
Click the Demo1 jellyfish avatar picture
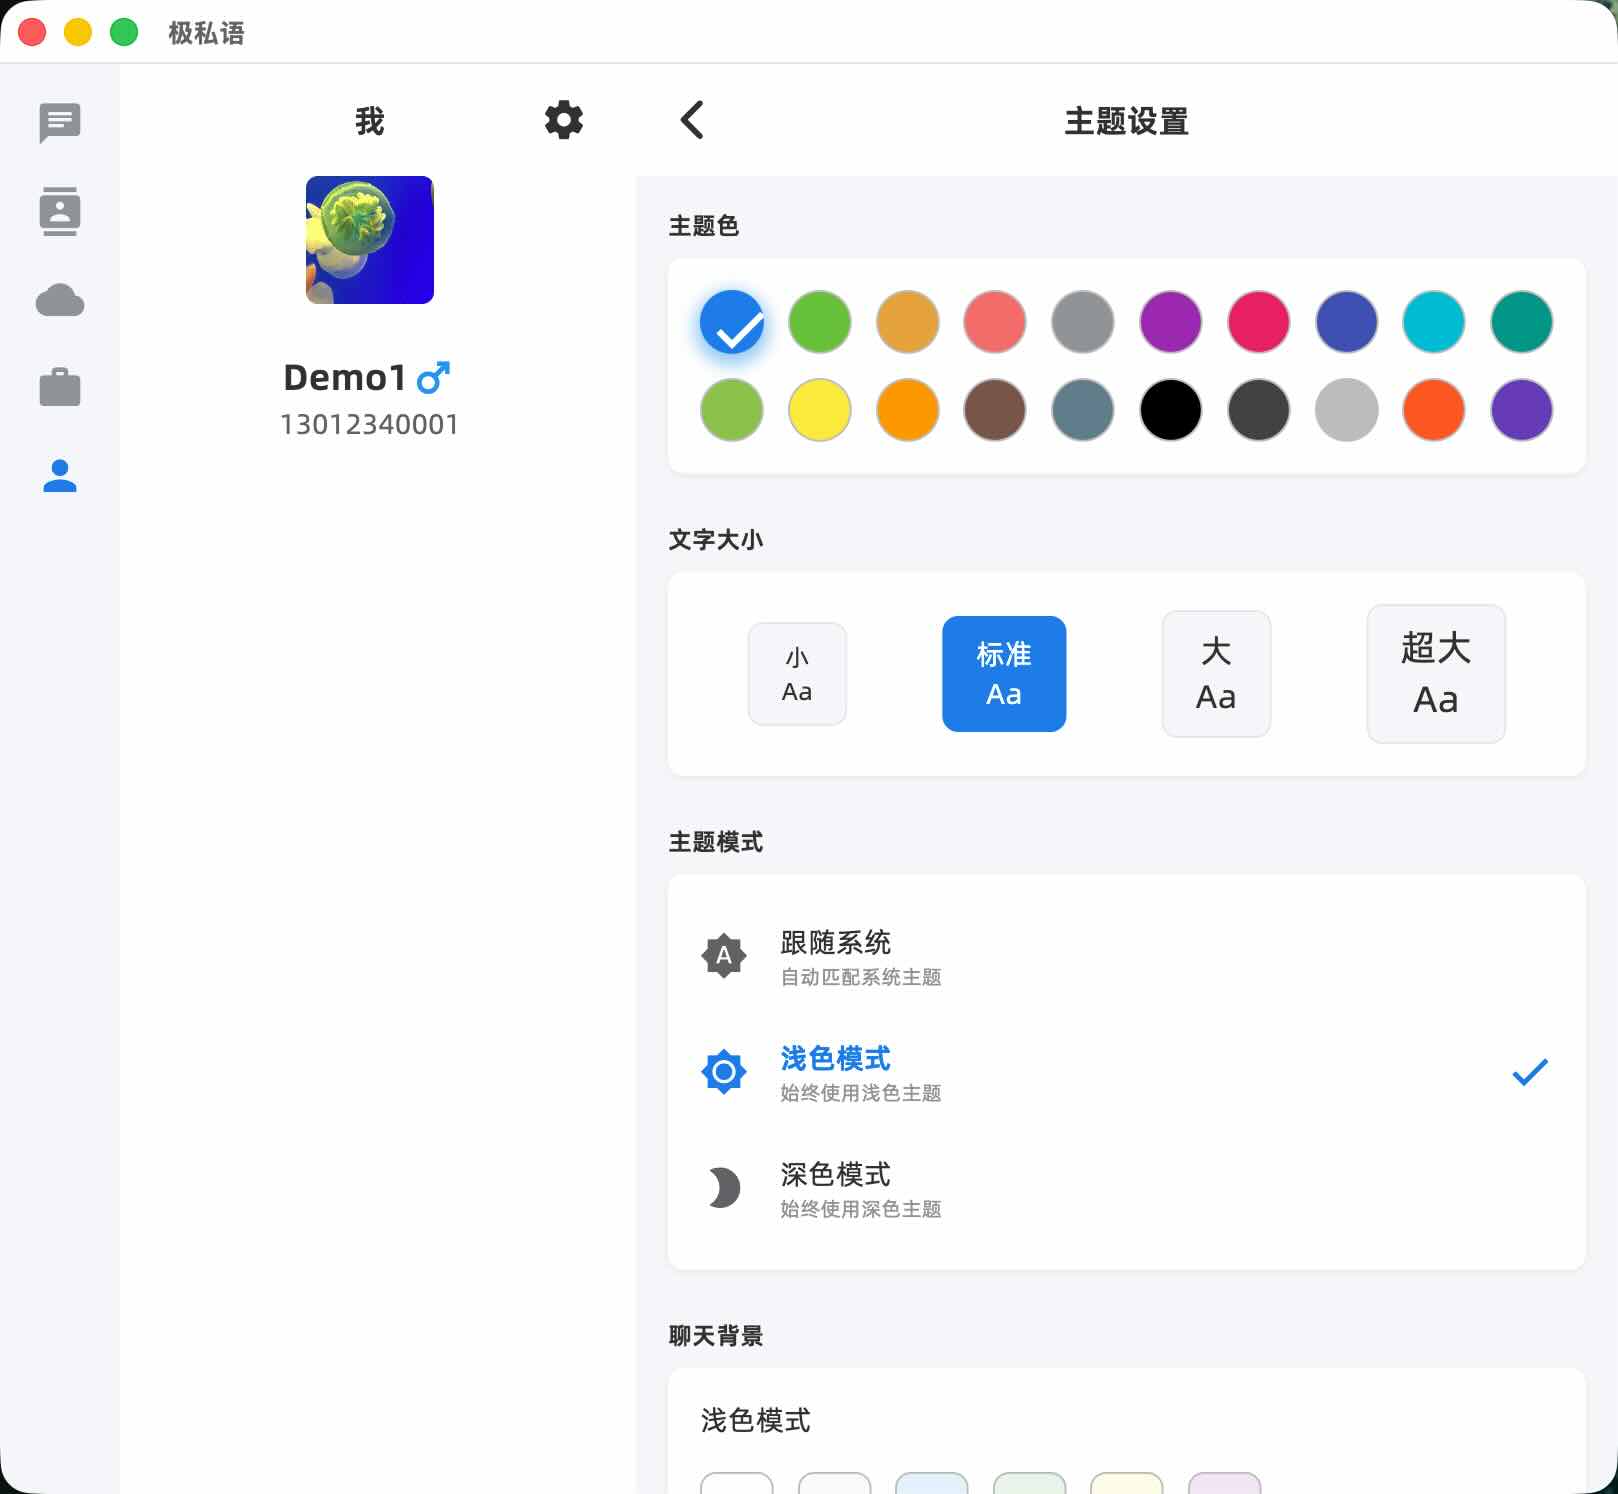click(x=370, y=240)
